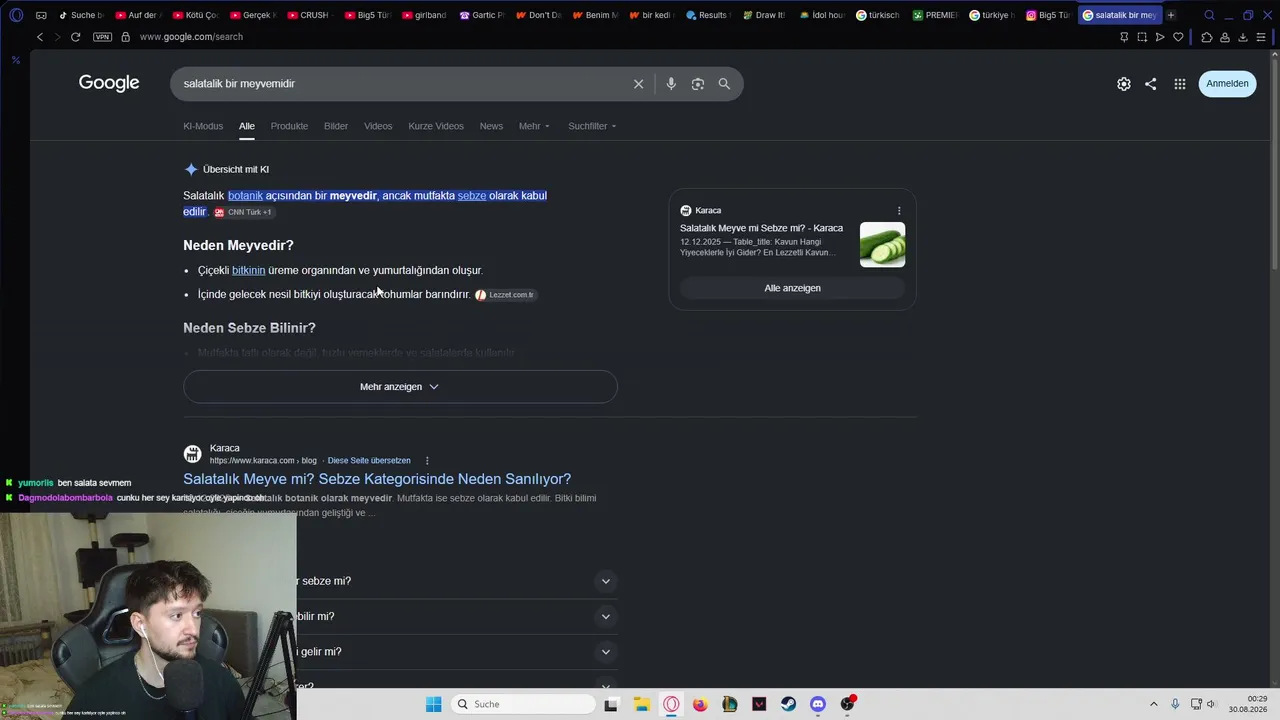
Task: Open the Kurze Videos tab
Action: [x=436, y=126]
